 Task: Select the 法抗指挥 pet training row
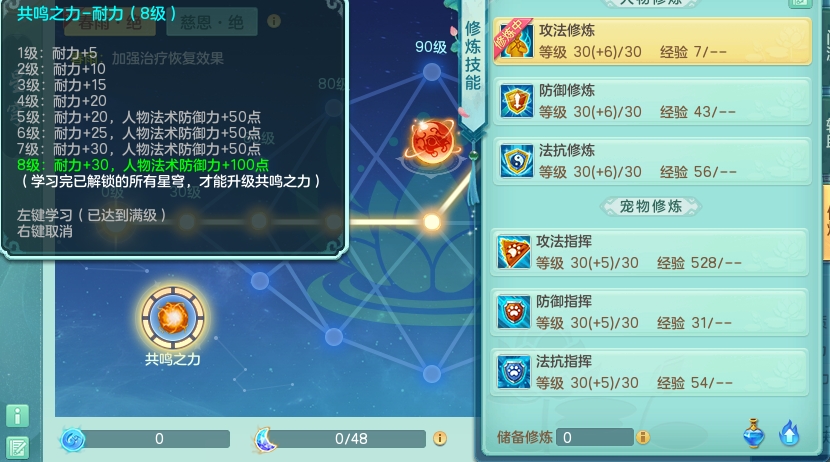tap(649, 372)
